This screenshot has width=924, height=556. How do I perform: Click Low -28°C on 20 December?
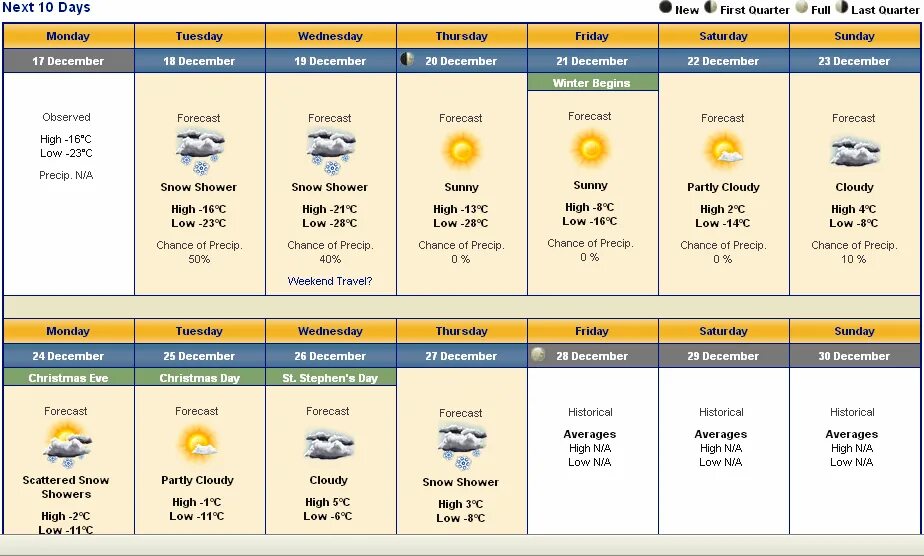(x=461, y=223)
